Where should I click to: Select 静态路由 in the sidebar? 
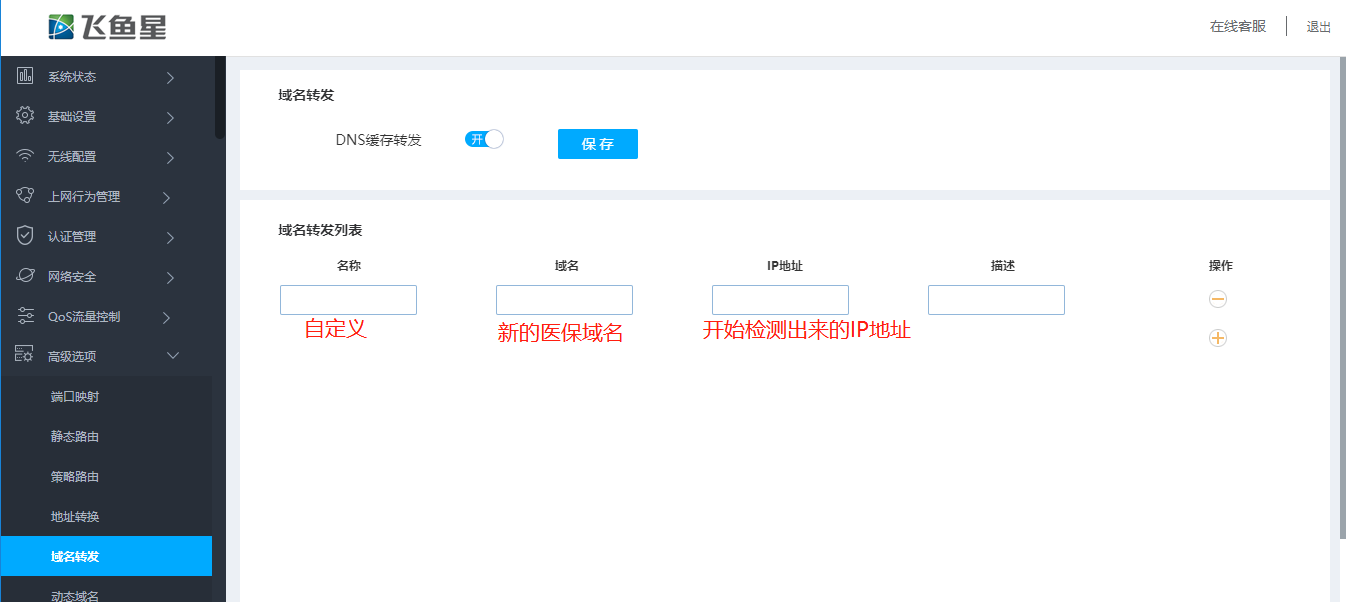click(x=75, y=437)
